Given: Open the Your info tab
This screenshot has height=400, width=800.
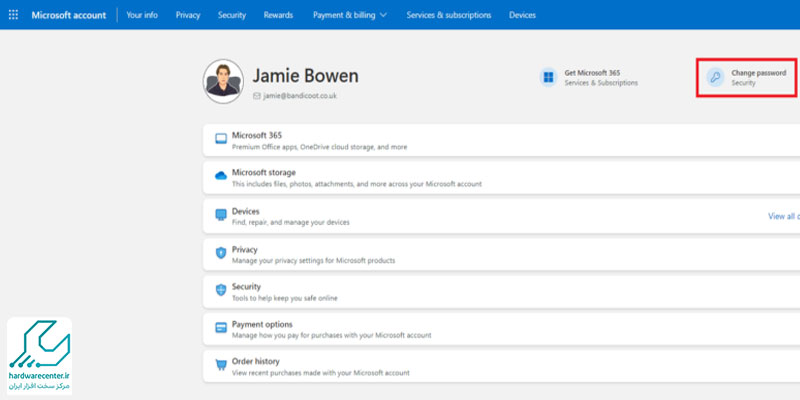Looking at the screenshot, I should [x=142, y=15].
